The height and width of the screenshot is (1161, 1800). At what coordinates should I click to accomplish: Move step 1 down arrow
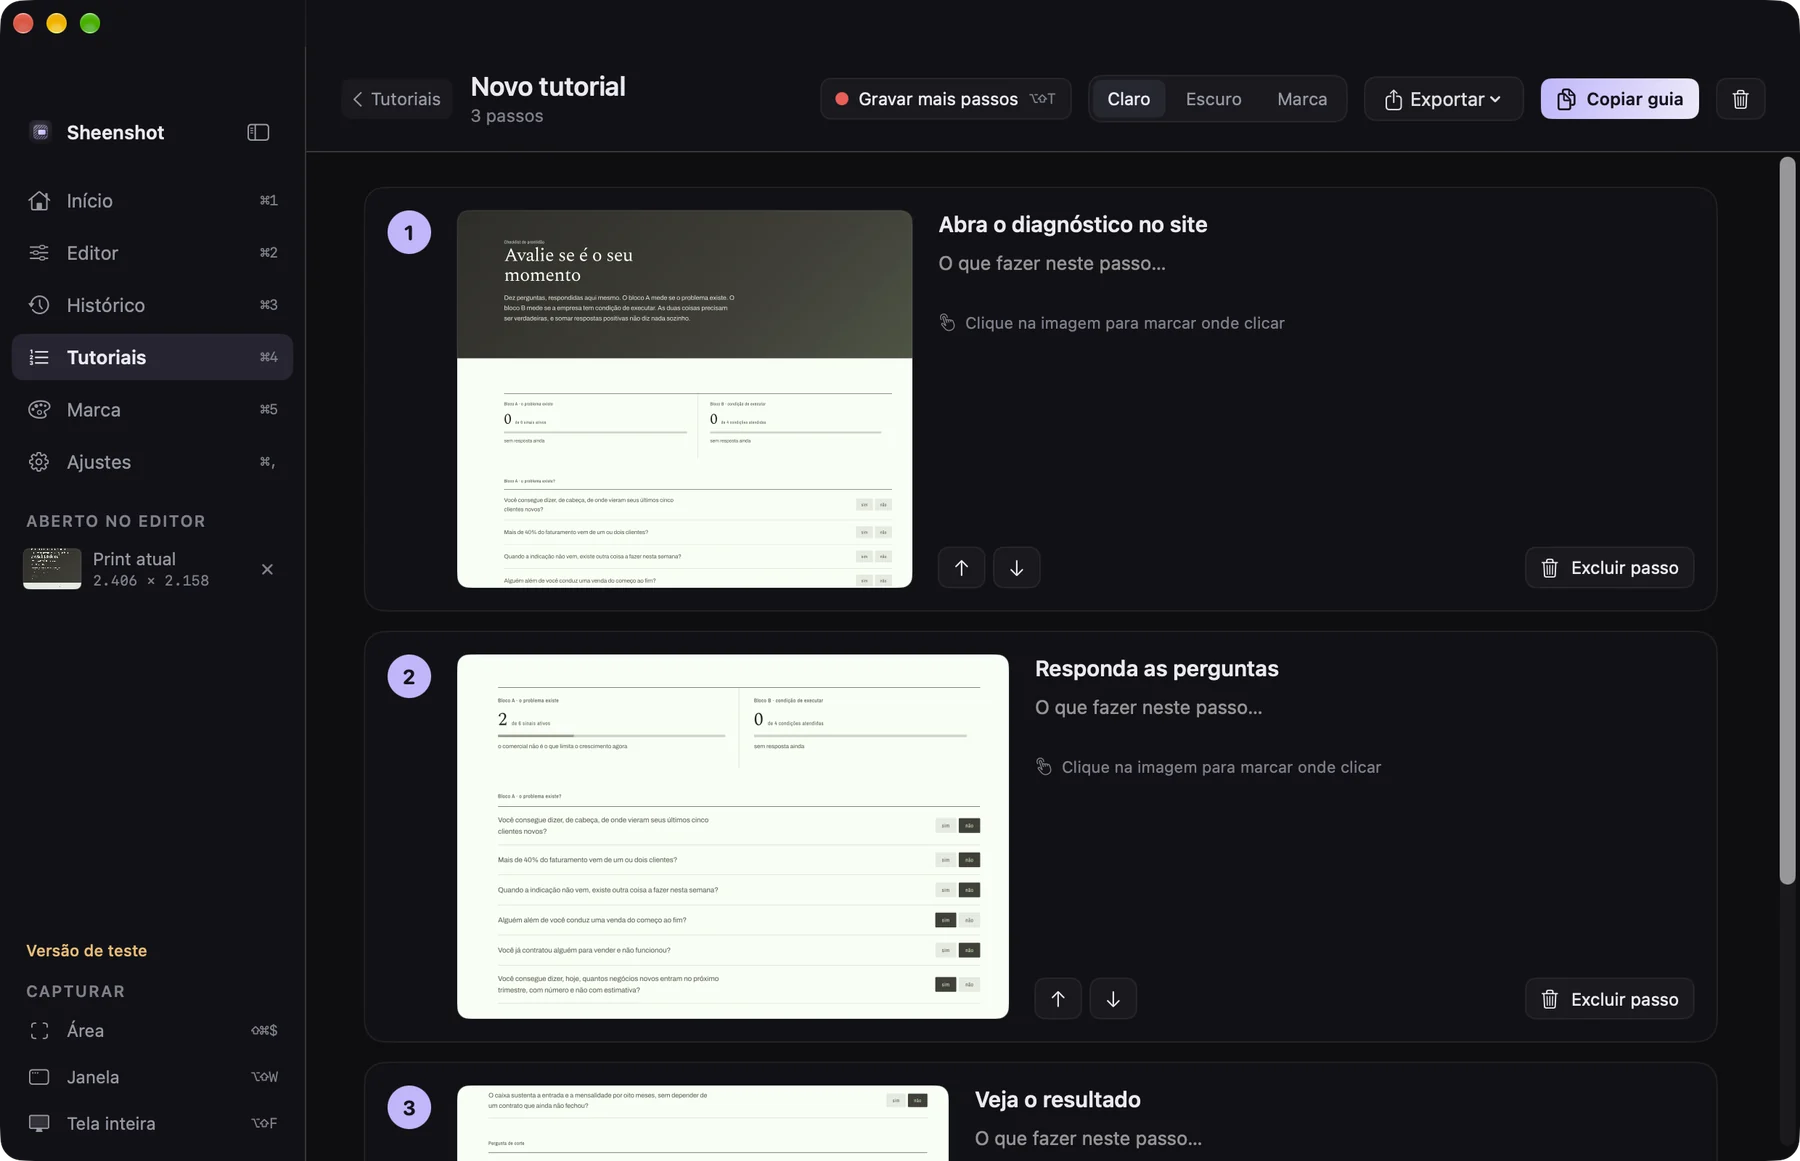click(x=1016, y=568)
